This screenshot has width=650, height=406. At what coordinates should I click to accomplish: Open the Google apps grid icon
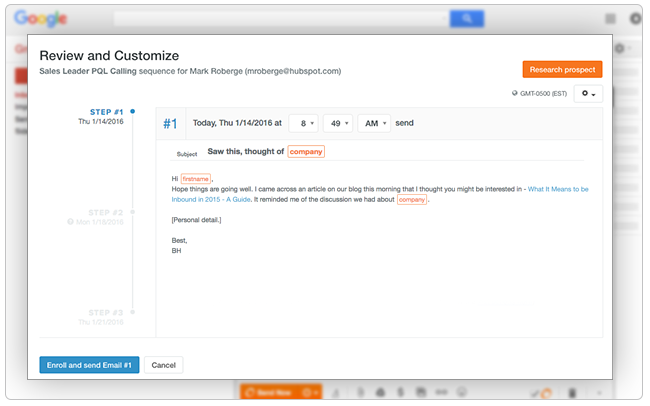coord(611,18)
